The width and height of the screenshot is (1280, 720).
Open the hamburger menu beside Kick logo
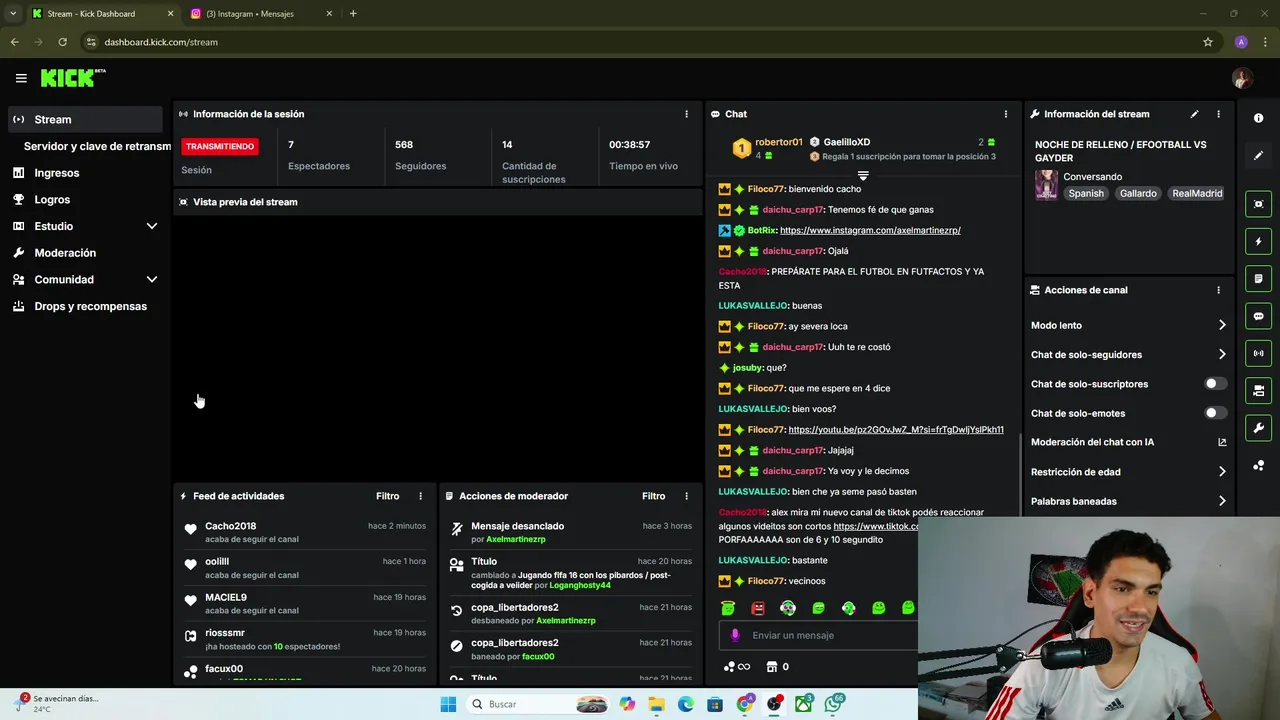(21, 78)
